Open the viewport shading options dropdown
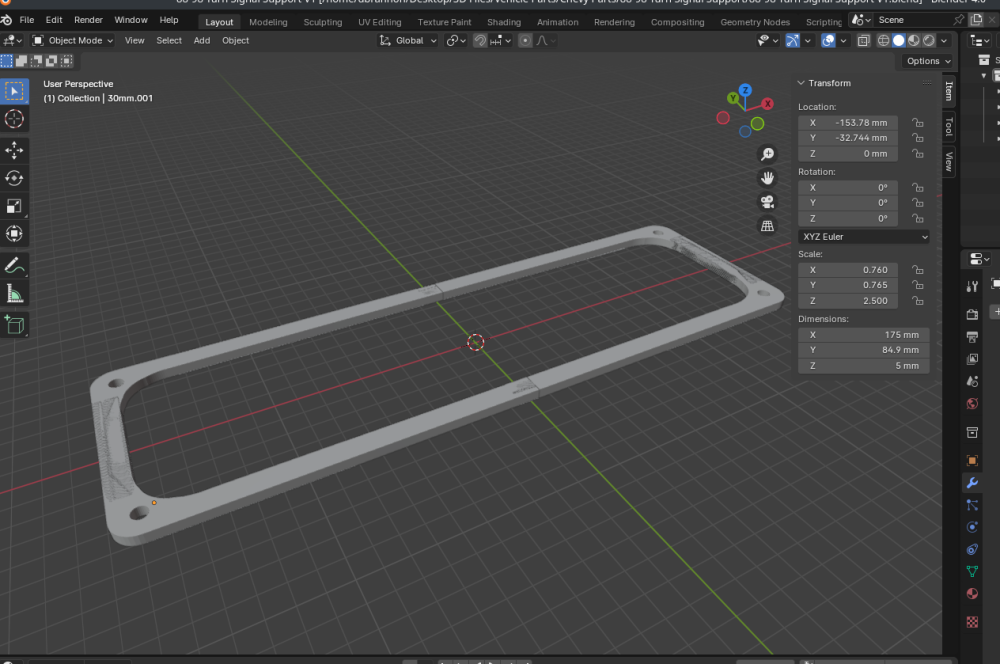This screenshot has height=664, width=1000. click(945, 41)
